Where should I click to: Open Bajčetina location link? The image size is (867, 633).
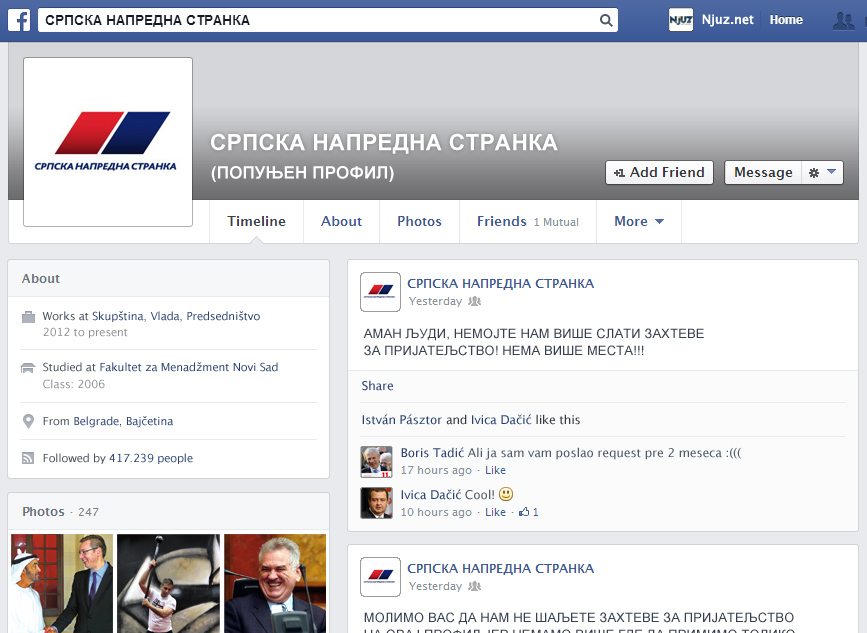149,421
